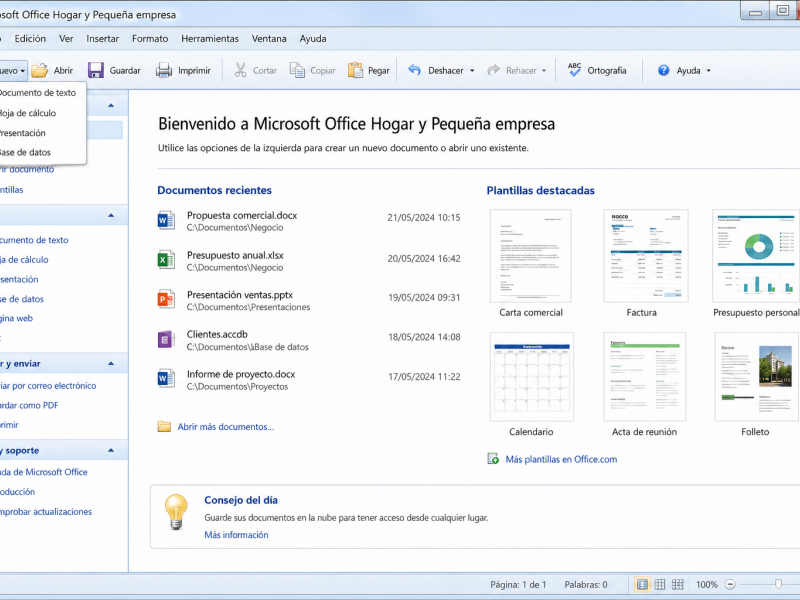Choose Hoja de cálculo from Nuevo dropdown

(42, 113)
